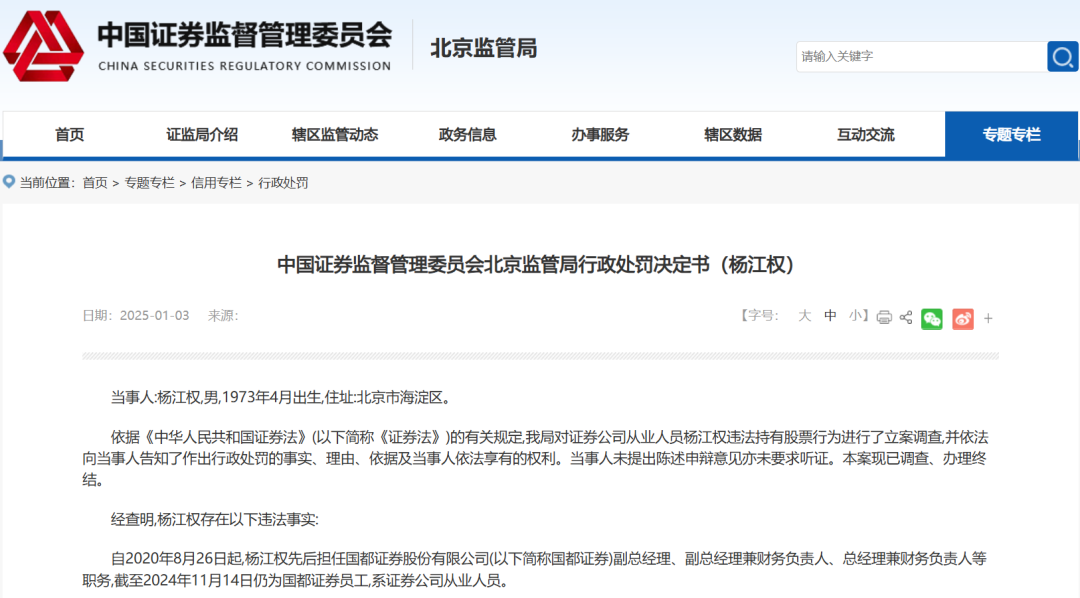Go to 信用专栏 in breadcrumb
The image size is (1080, 598).
coord(216,183)
